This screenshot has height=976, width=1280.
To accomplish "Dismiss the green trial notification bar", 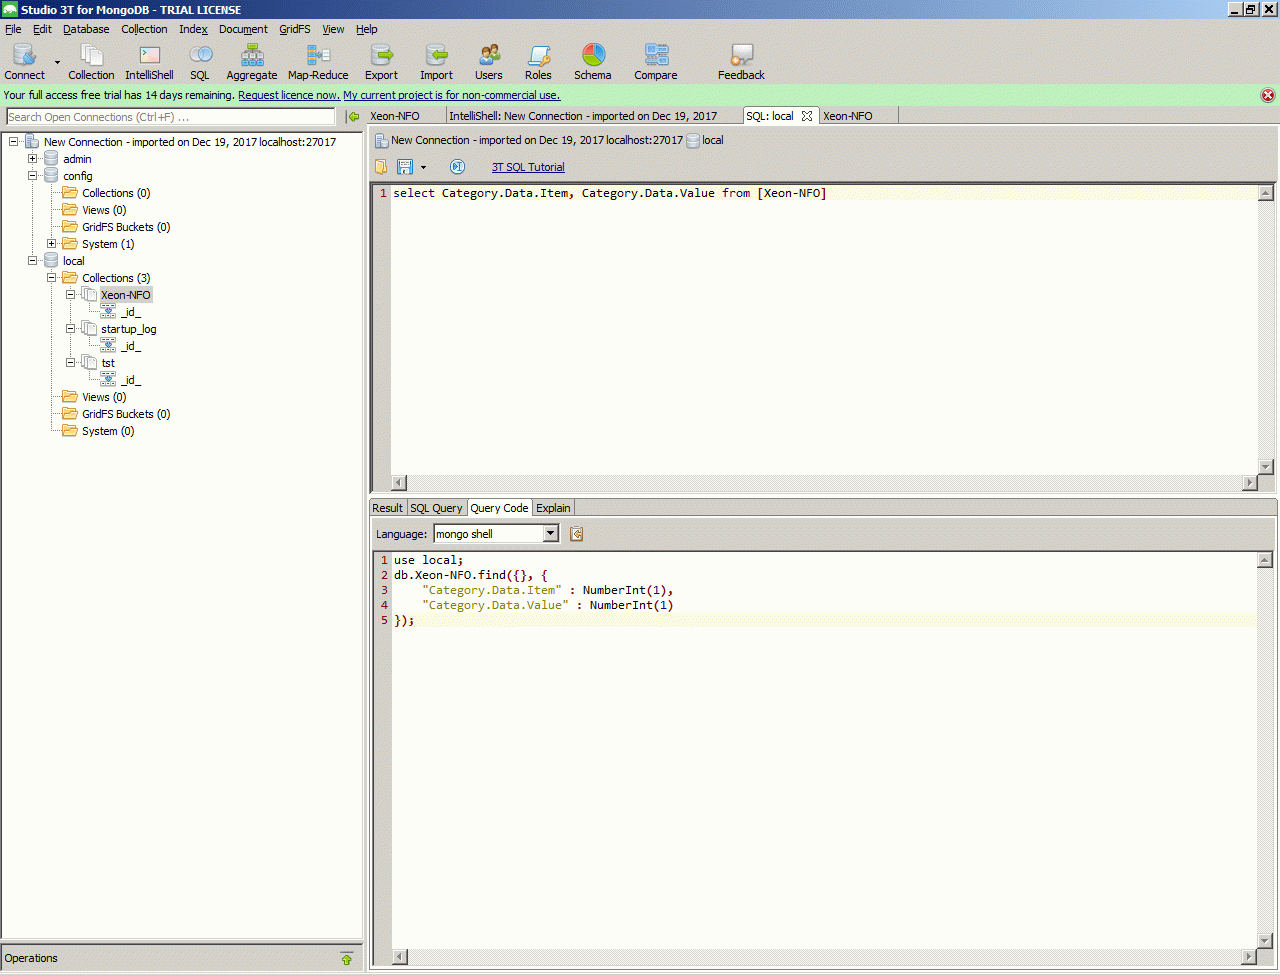I will [x=1268, y=95].
